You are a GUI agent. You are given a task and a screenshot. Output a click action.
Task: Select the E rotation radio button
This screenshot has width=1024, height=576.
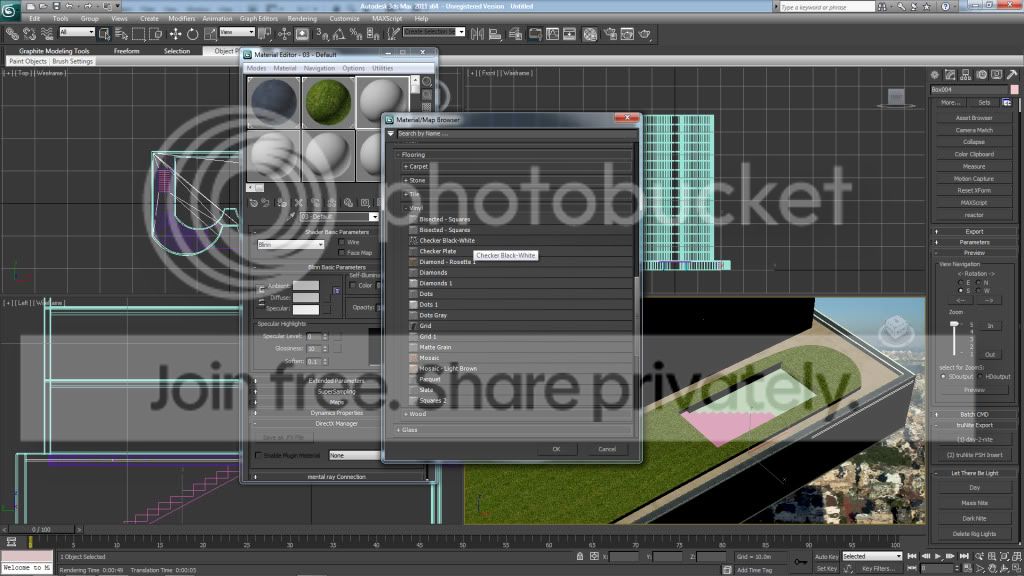960,282
